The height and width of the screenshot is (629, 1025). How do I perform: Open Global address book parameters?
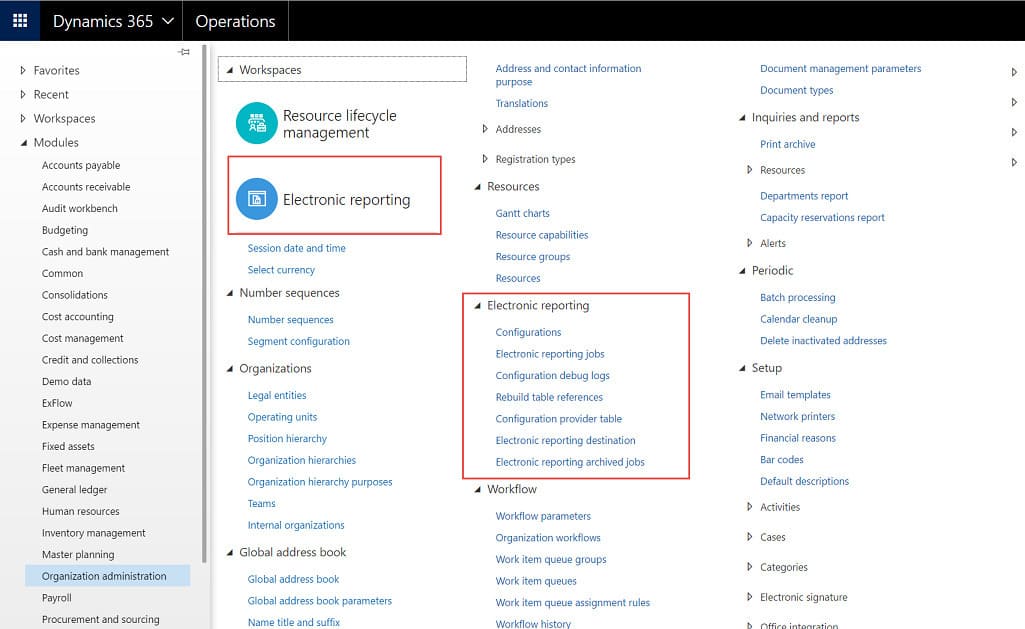319,600
